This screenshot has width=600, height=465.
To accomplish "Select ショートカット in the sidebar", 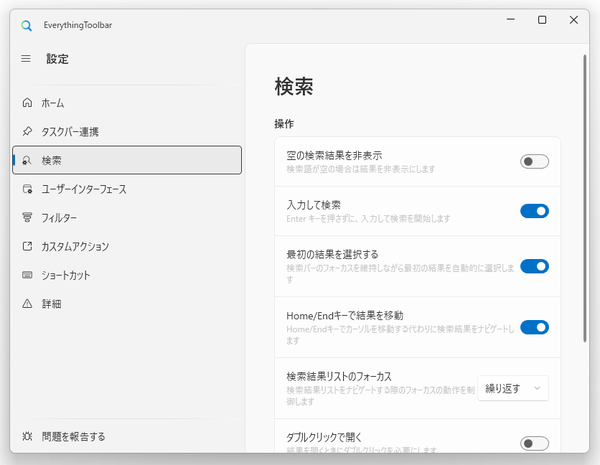I will point(127,275).
